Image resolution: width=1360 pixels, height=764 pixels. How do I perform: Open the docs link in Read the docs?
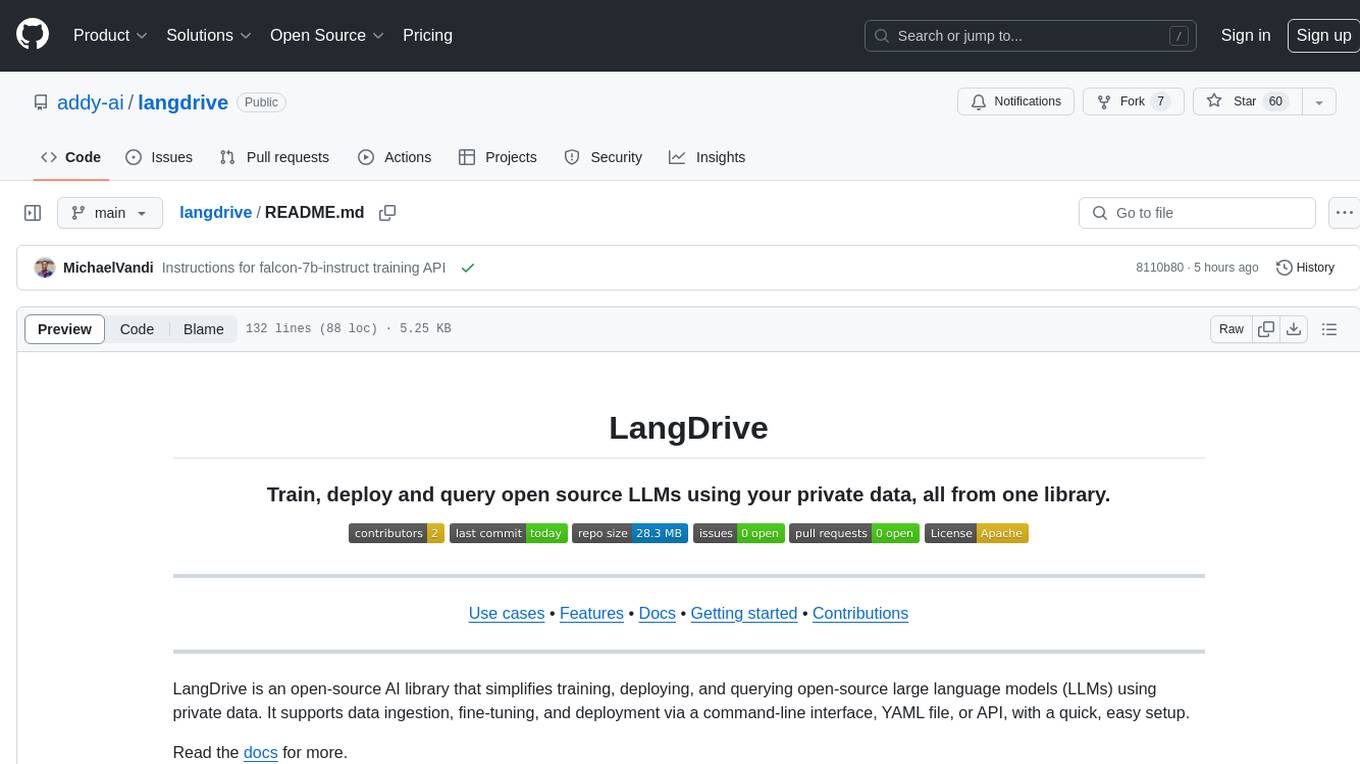(x=260, y=752)
